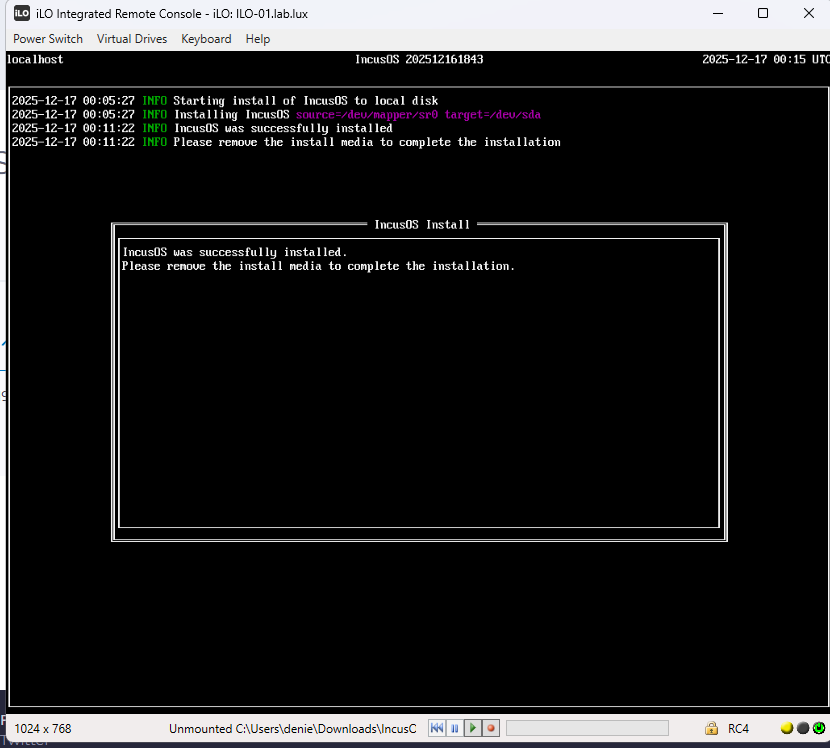Screen dimensions: 830x748
Task: Click the yellow status indicator light
Action: pos(786,729)
